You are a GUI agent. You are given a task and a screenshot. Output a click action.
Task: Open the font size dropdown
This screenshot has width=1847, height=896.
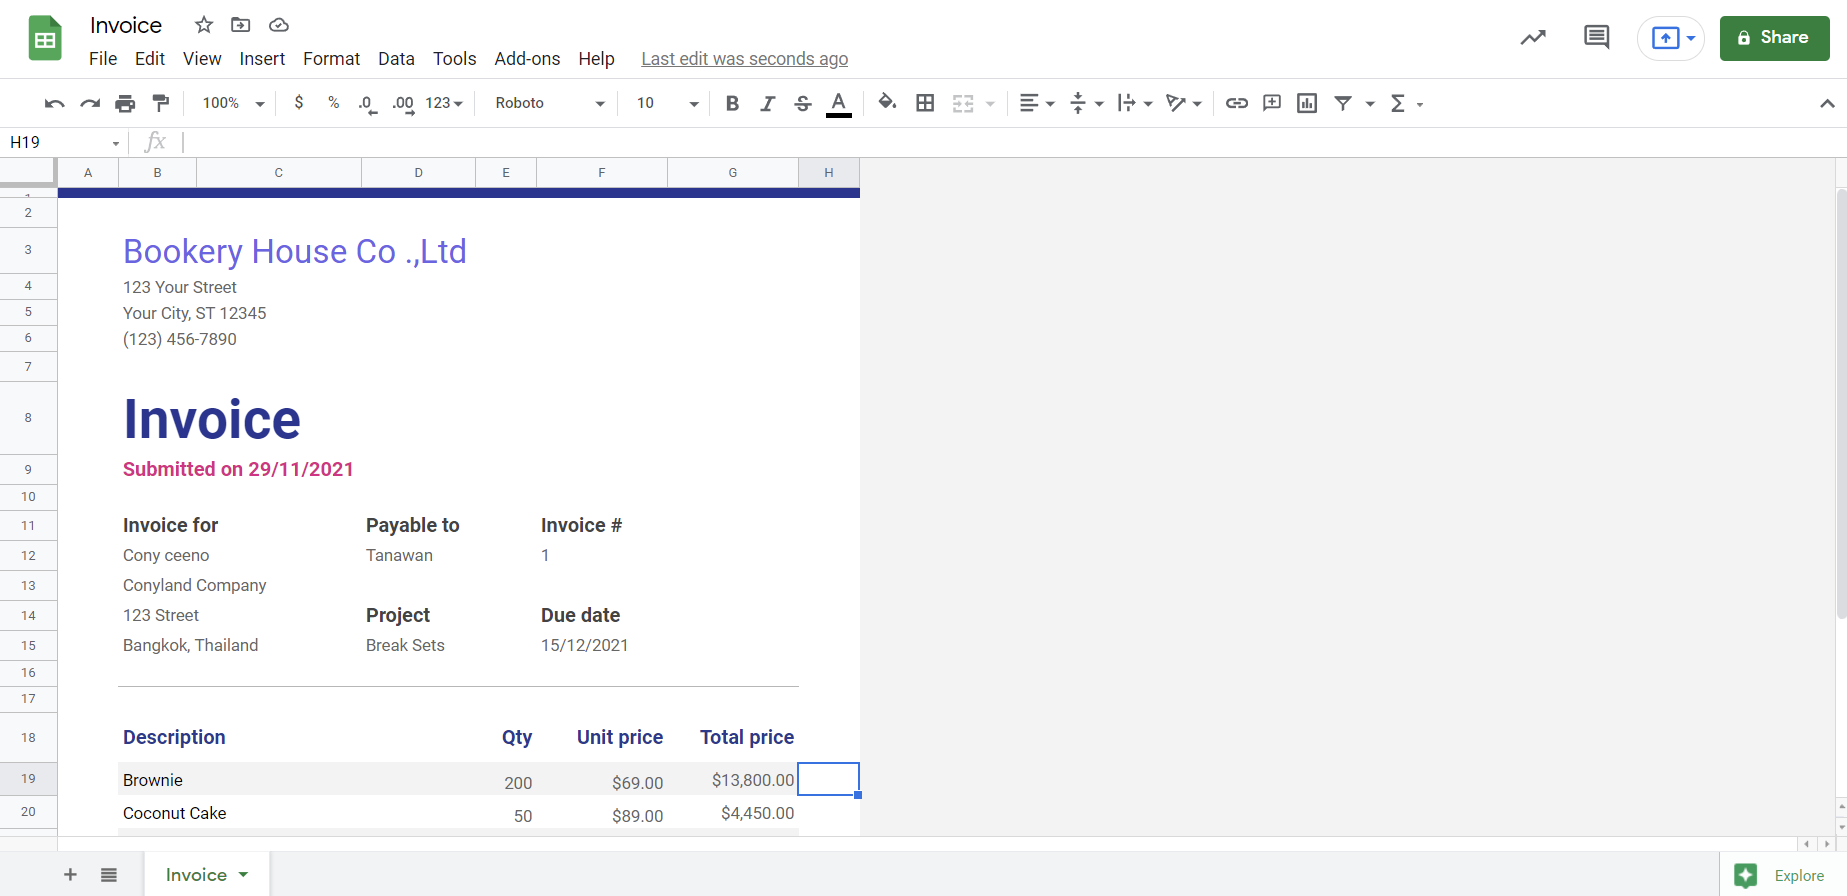tap(667, 103)
